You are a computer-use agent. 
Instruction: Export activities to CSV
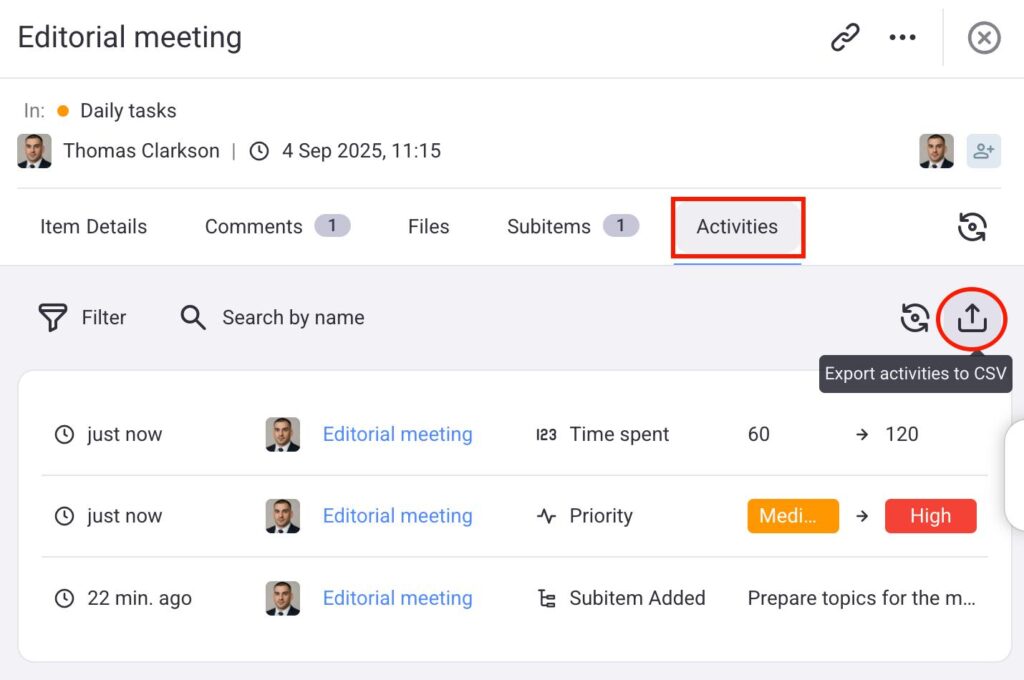point(972,319)
